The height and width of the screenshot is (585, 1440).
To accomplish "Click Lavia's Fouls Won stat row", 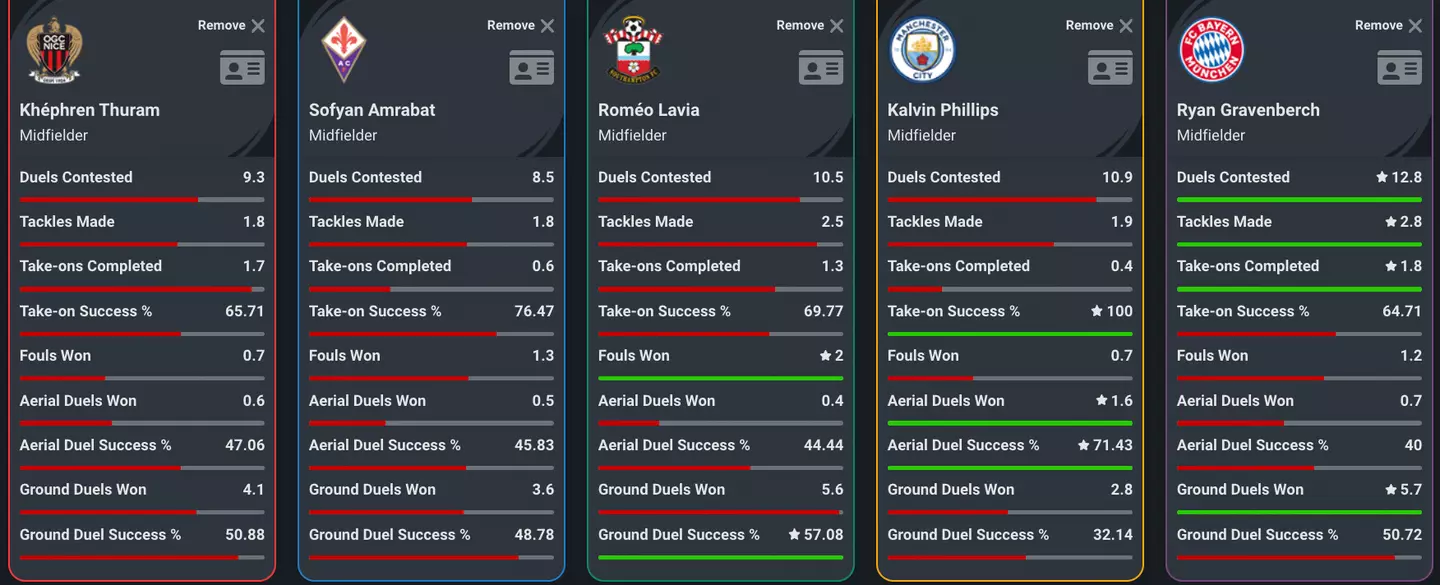I will [x=720, y=356].
